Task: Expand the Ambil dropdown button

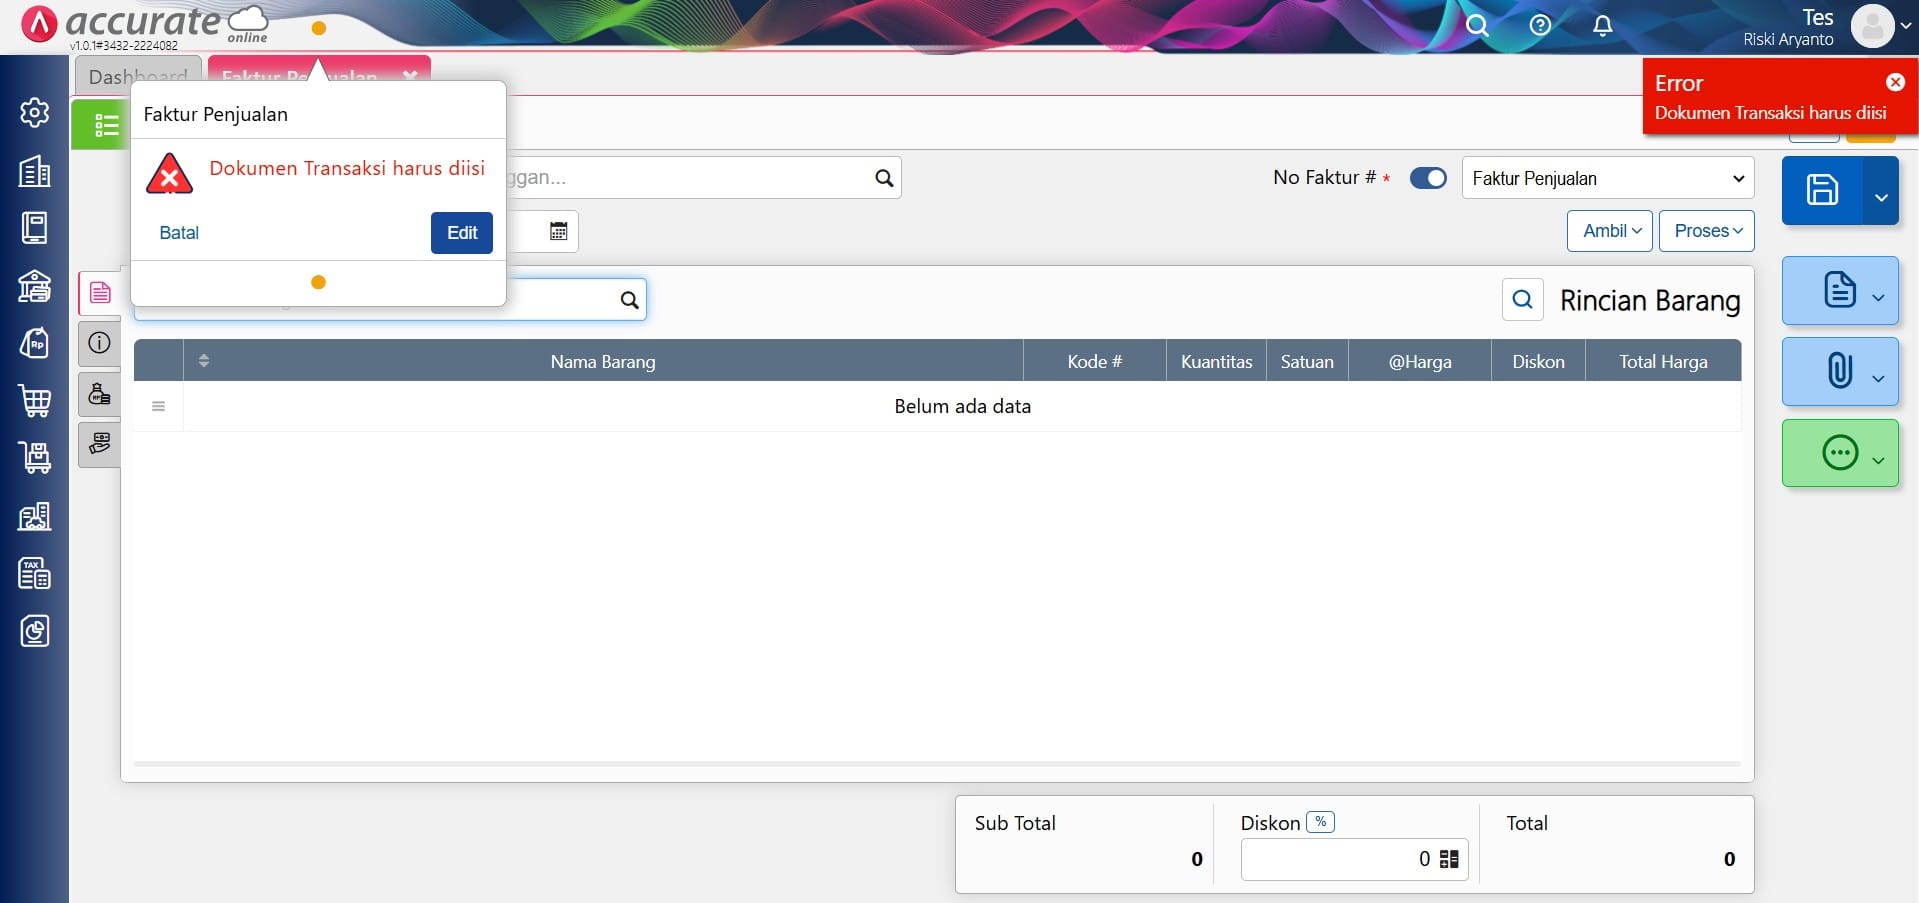Action: pyautogui.click(x=1610, y=231)
